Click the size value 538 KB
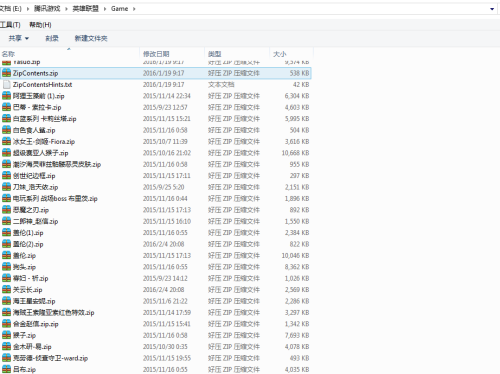This screenshot has width=500, height=374. click(299, 73)
